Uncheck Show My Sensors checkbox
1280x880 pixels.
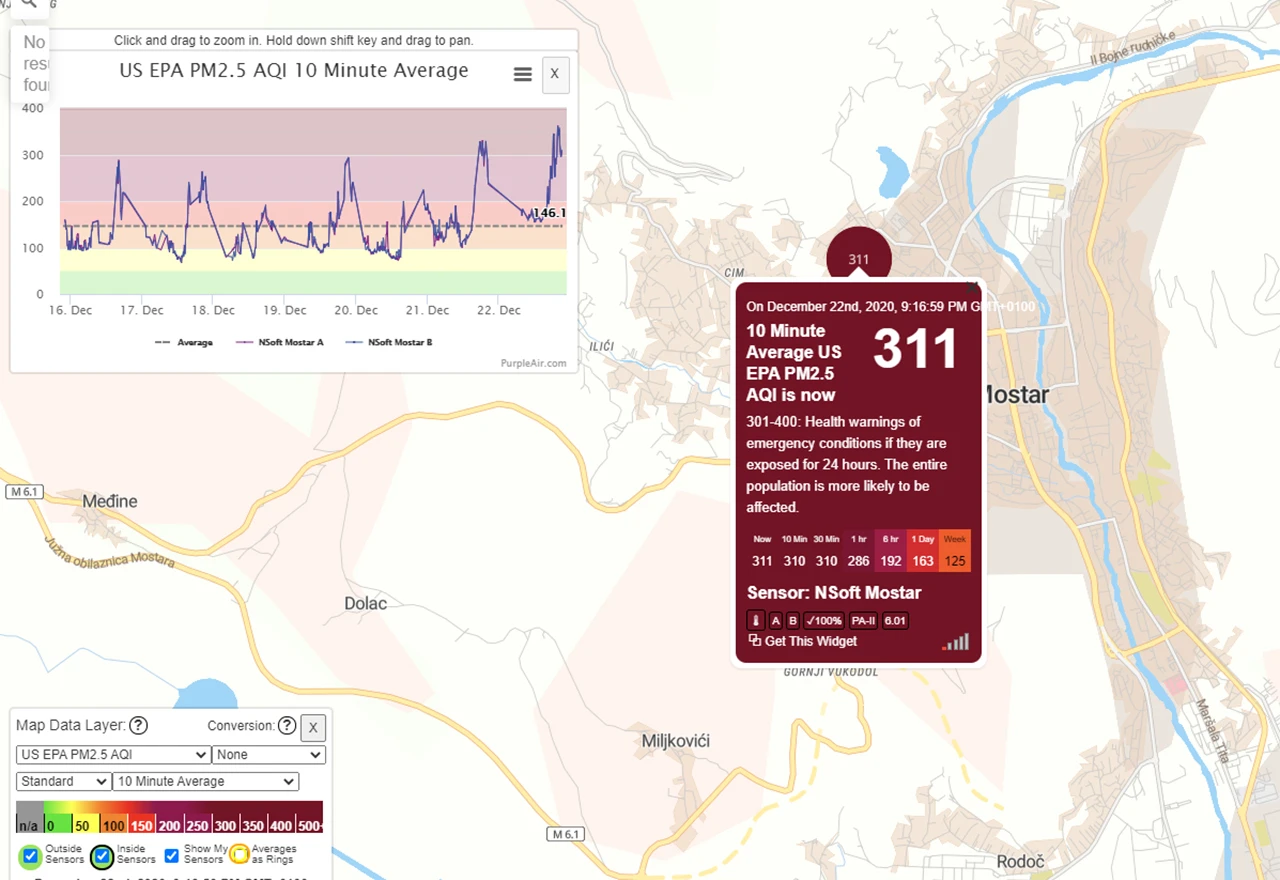pos(171,856)
